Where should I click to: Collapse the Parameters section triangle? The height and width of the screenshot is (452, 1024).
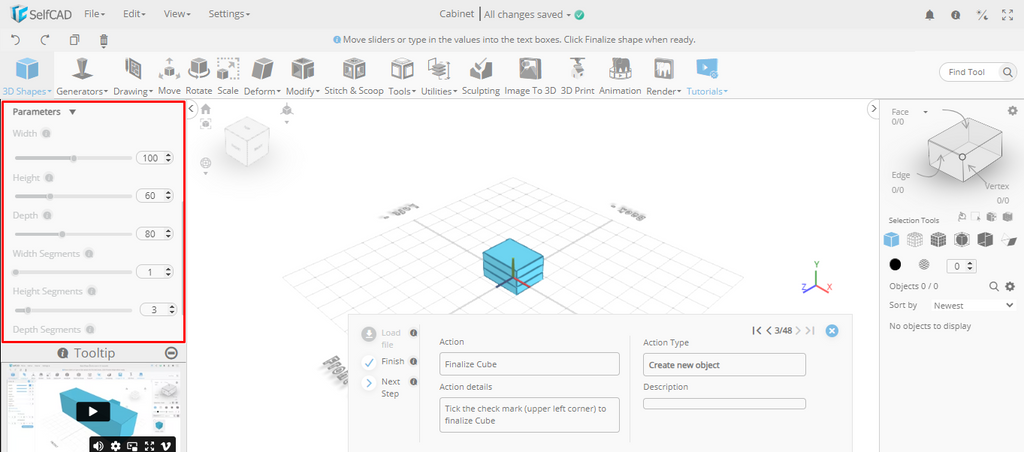(x=72, y=112)
